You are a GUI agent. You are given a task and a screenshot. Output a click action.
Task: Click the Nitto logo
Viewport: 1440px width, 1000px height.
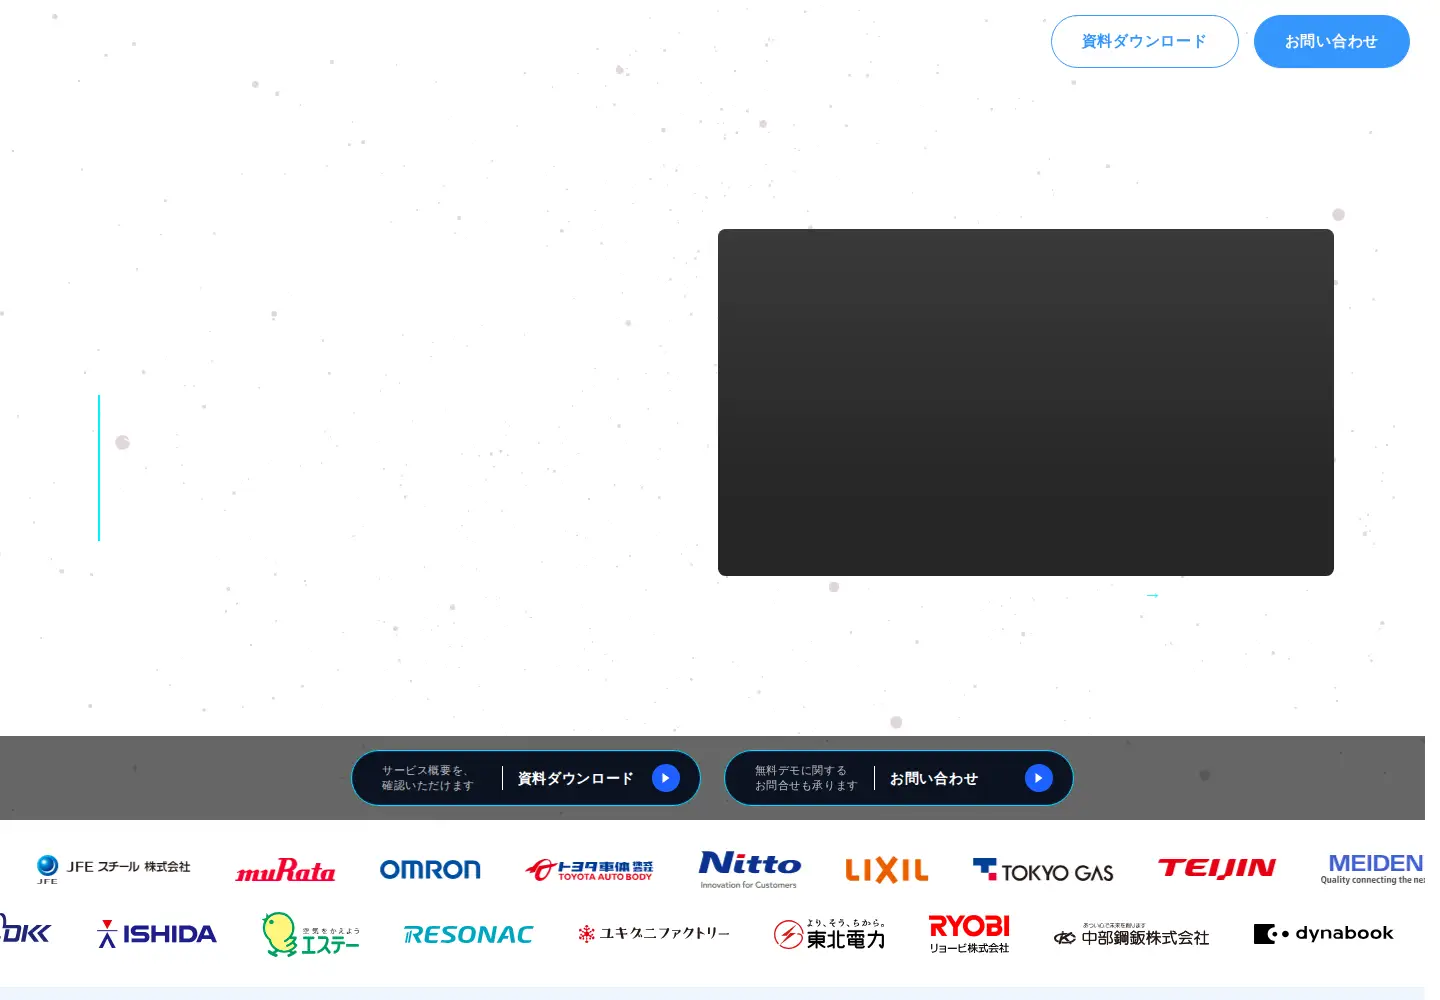[x=750, y=869]
